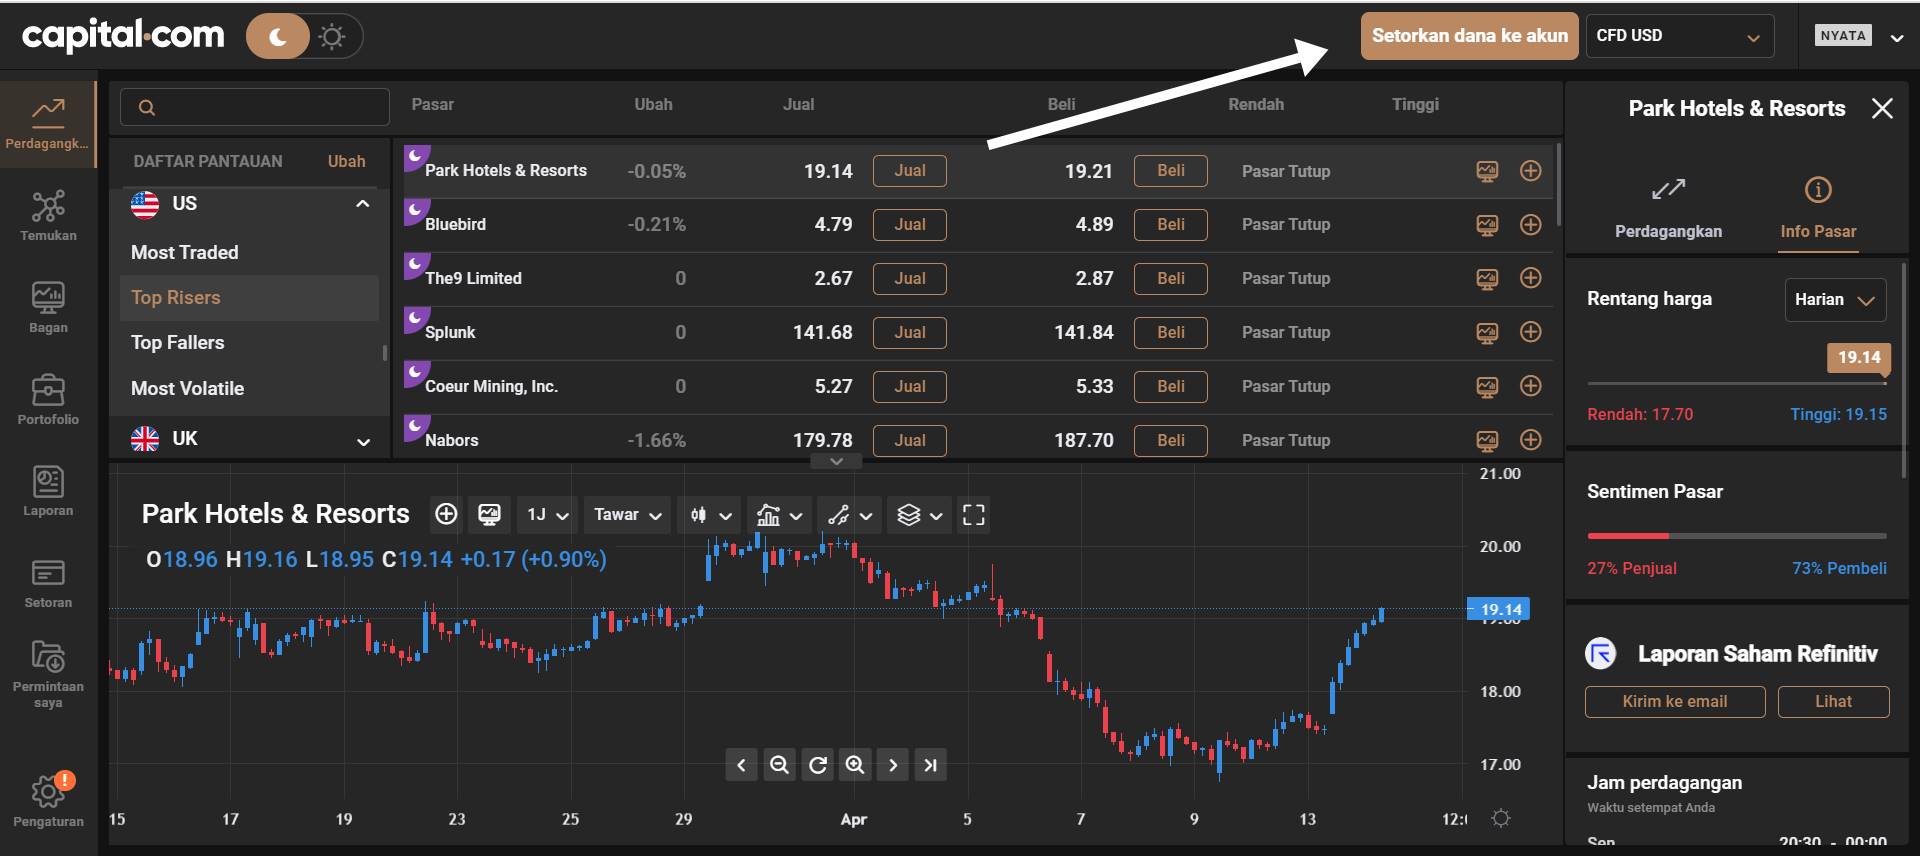Click Kirim ke email button
This screenshot has width=1920, height=856.
pyautogui.click(x=1674, y=702)
